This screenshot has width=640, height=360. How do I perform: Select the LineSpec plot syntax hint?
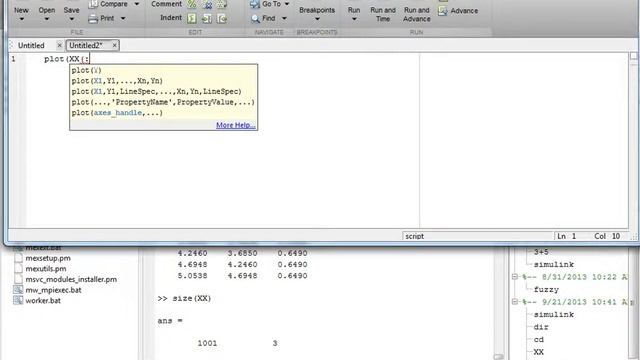click(157, 91)
